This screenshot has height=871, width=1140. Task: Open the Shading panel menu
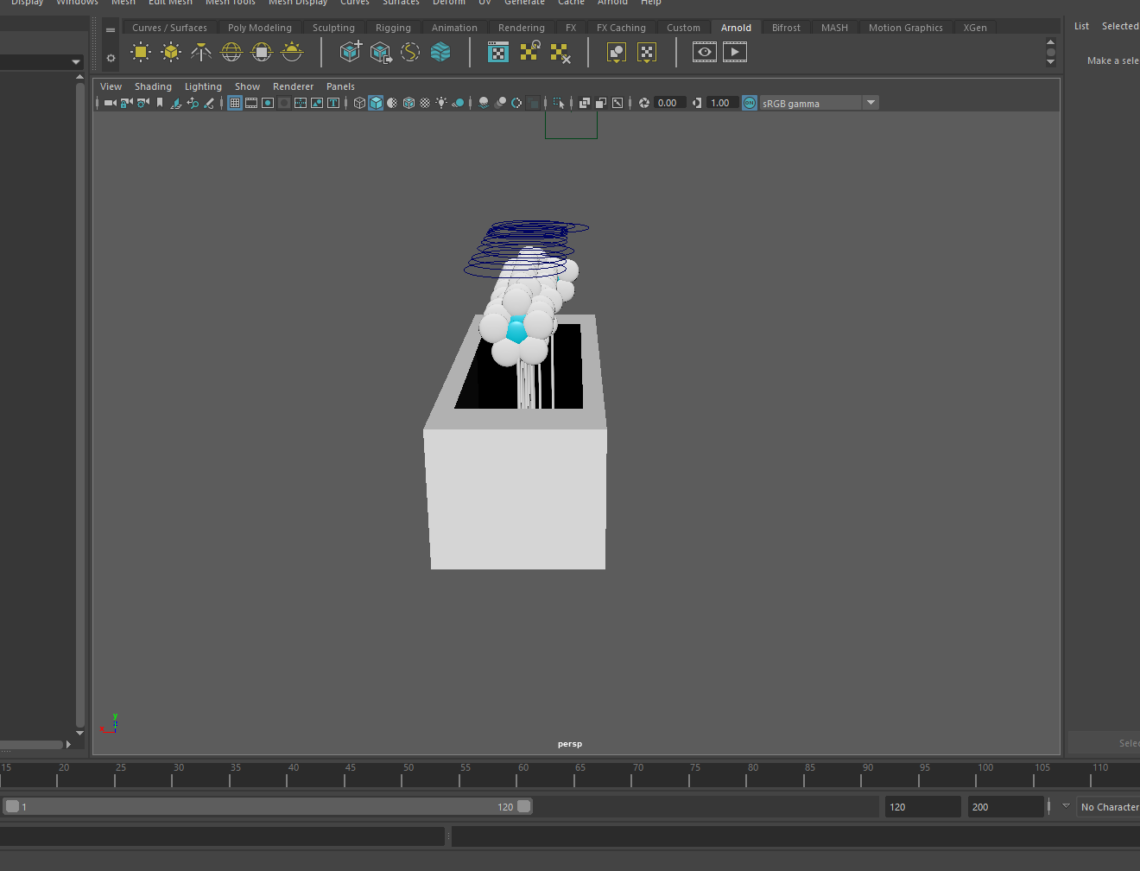[153, 87]
